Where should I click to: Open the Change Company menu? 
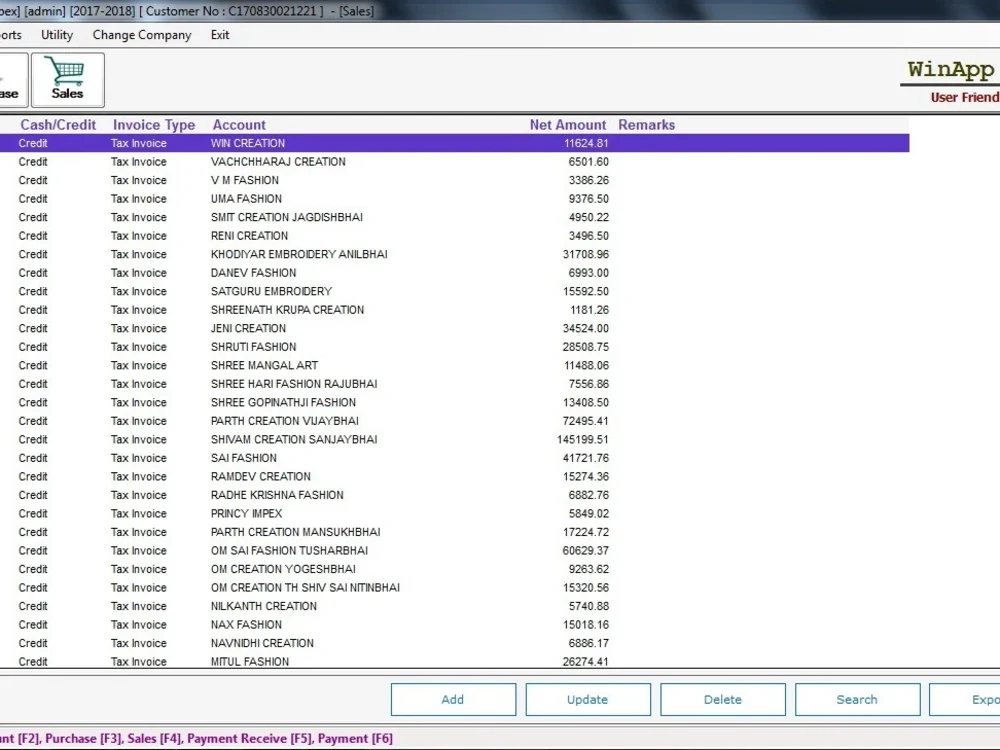pos(142,35)
